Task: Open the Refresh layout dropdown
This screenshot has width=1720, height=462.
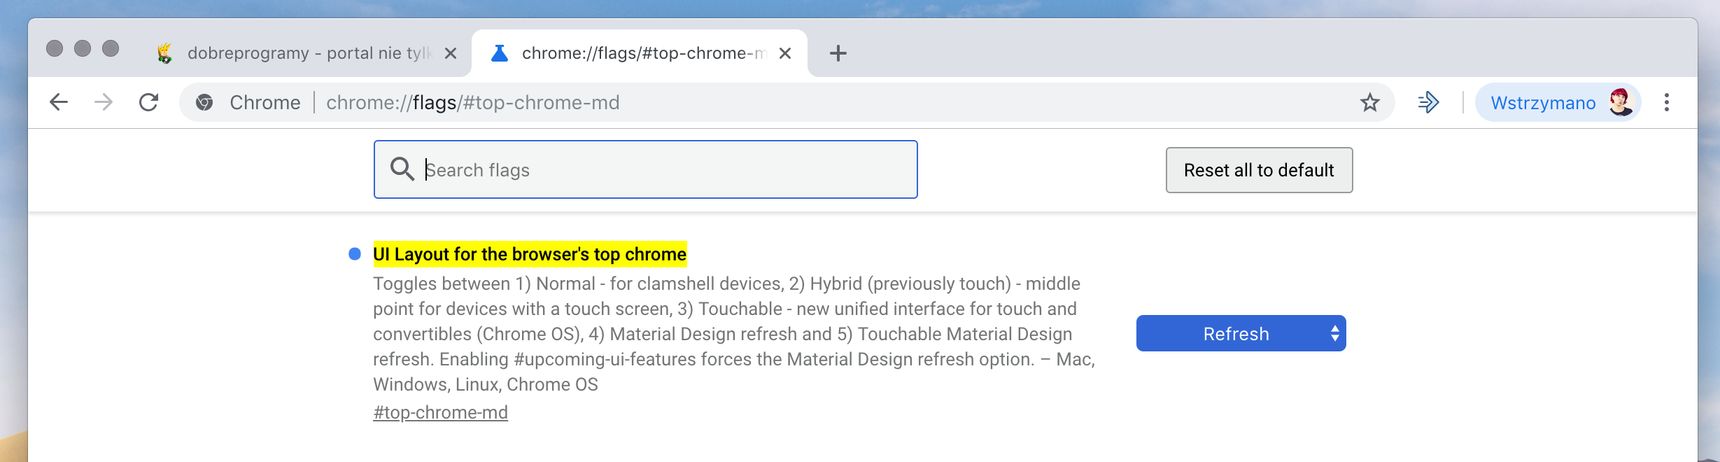Action: [1241, 333]
